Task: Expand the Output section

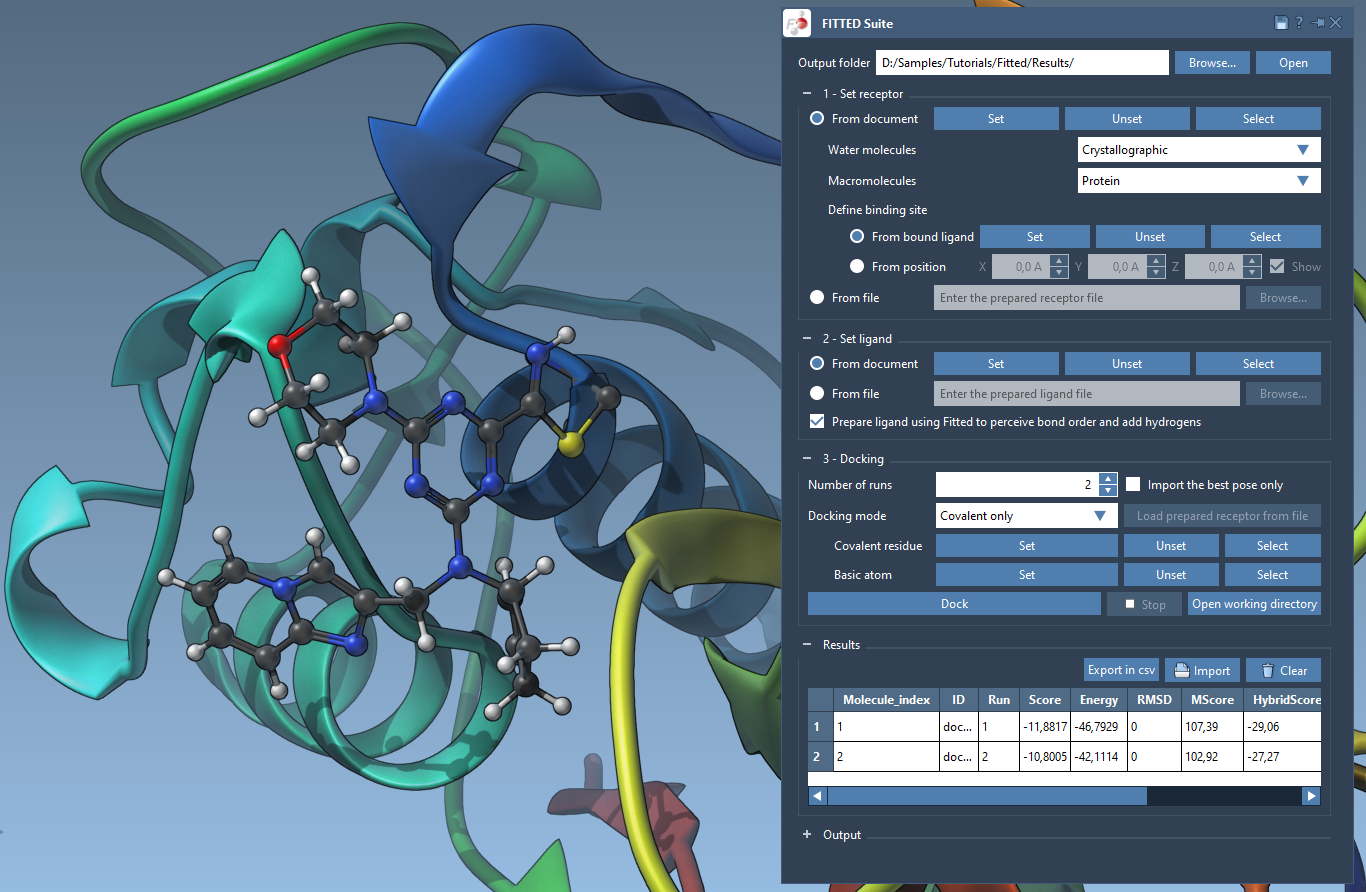Action: coord(807,835)
